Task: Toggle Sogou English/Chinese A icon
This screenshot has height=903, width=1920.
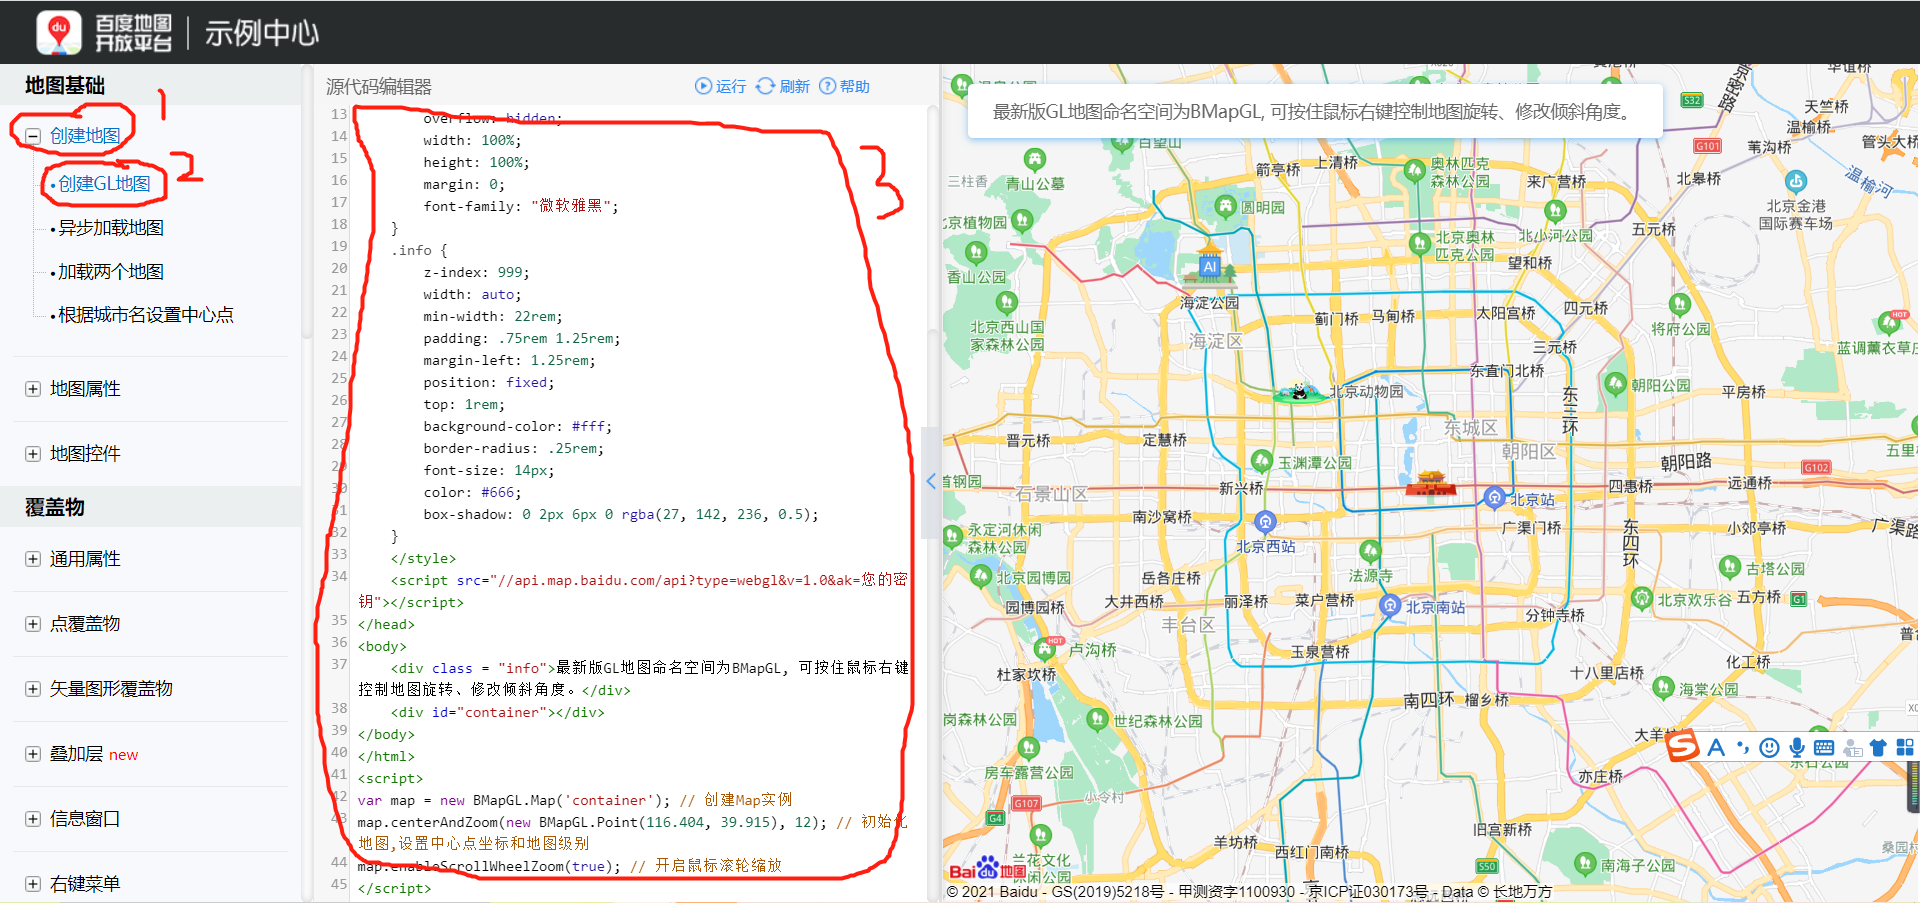Action: (x=1717, y=747)
